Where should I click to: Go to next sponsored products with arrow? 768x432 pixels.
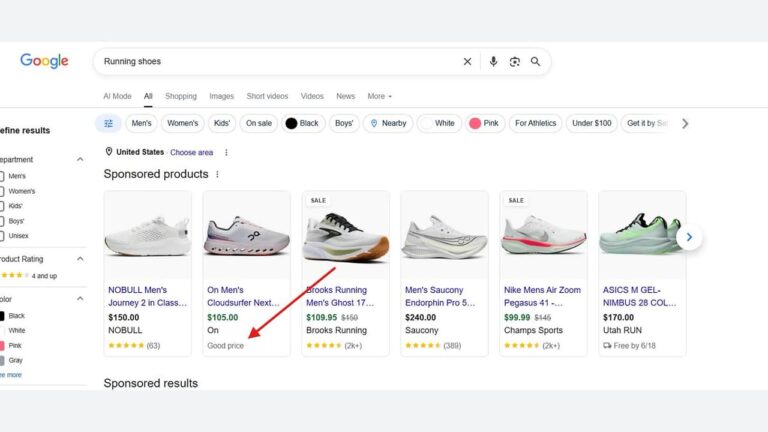689,237
